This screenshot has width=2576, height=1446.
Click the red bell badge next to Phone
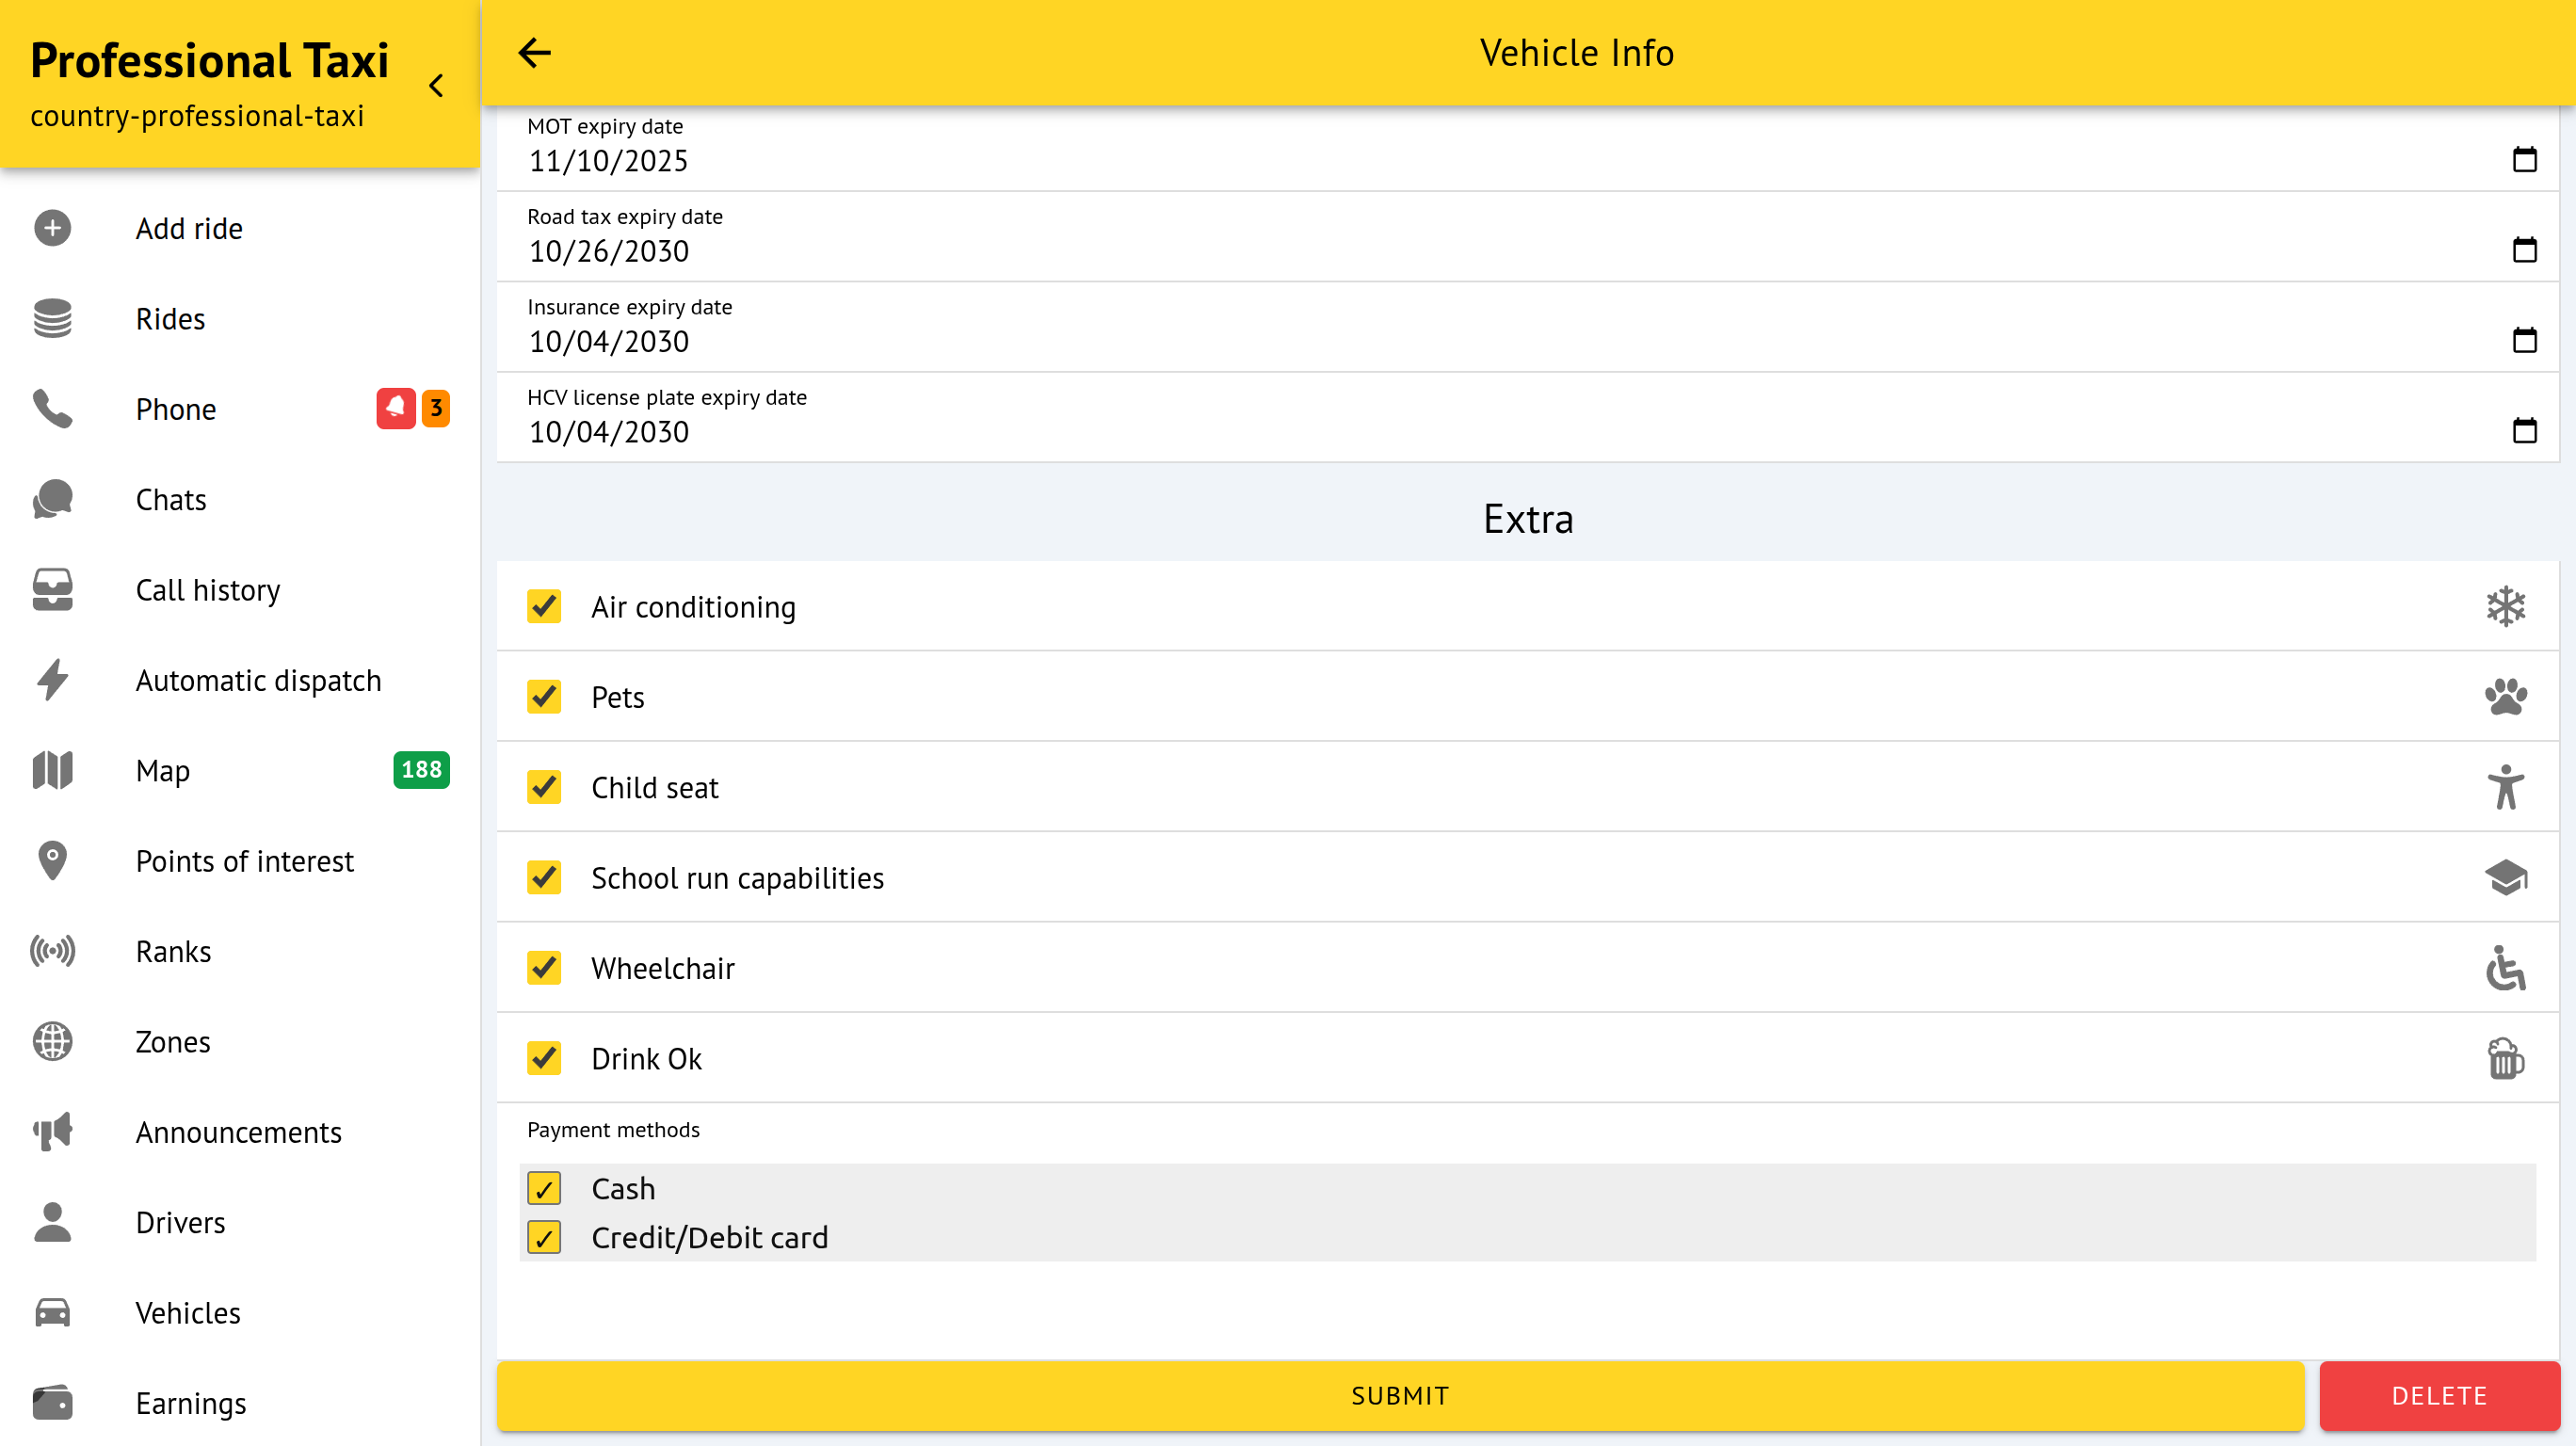tap(395, 408)
